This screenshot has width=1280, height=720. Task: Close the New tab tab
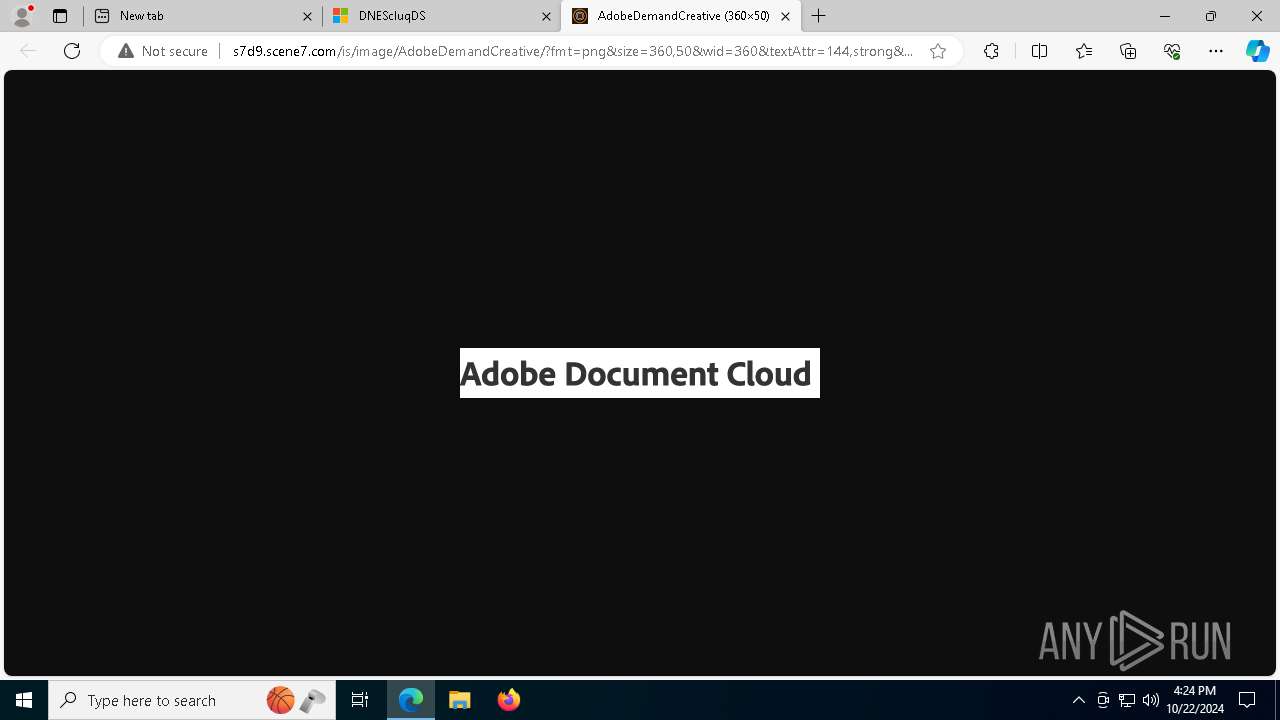coord(307,16)
